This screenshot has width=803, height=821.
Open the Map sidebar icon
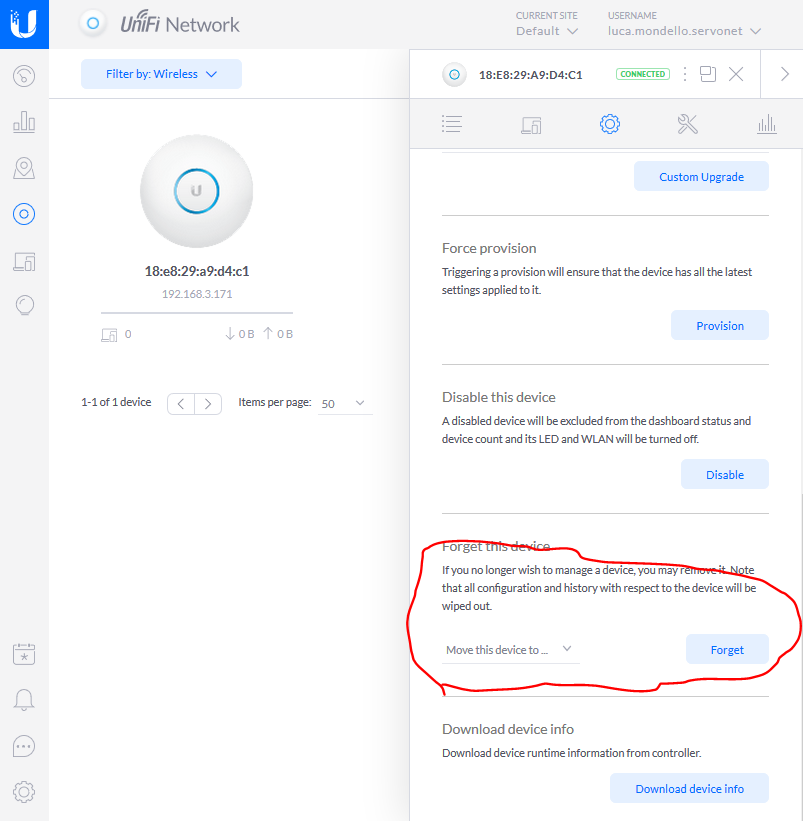(x=24, y=168)
